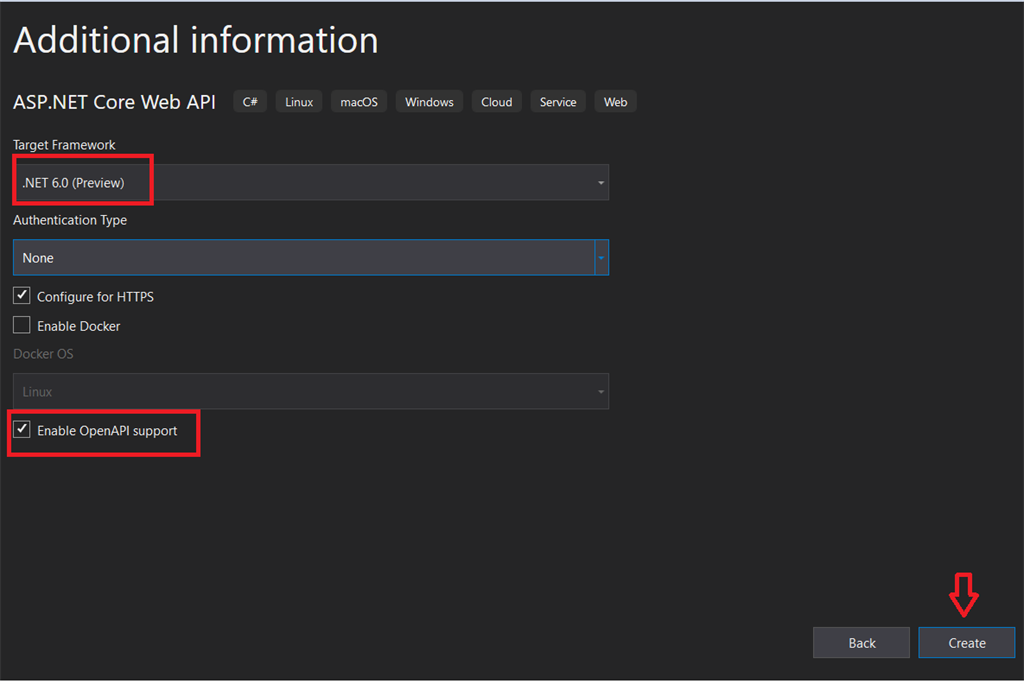Open the Target Framework dropdown
Viewport: 1024px width, 684px height.
click(x=311, y=182)
